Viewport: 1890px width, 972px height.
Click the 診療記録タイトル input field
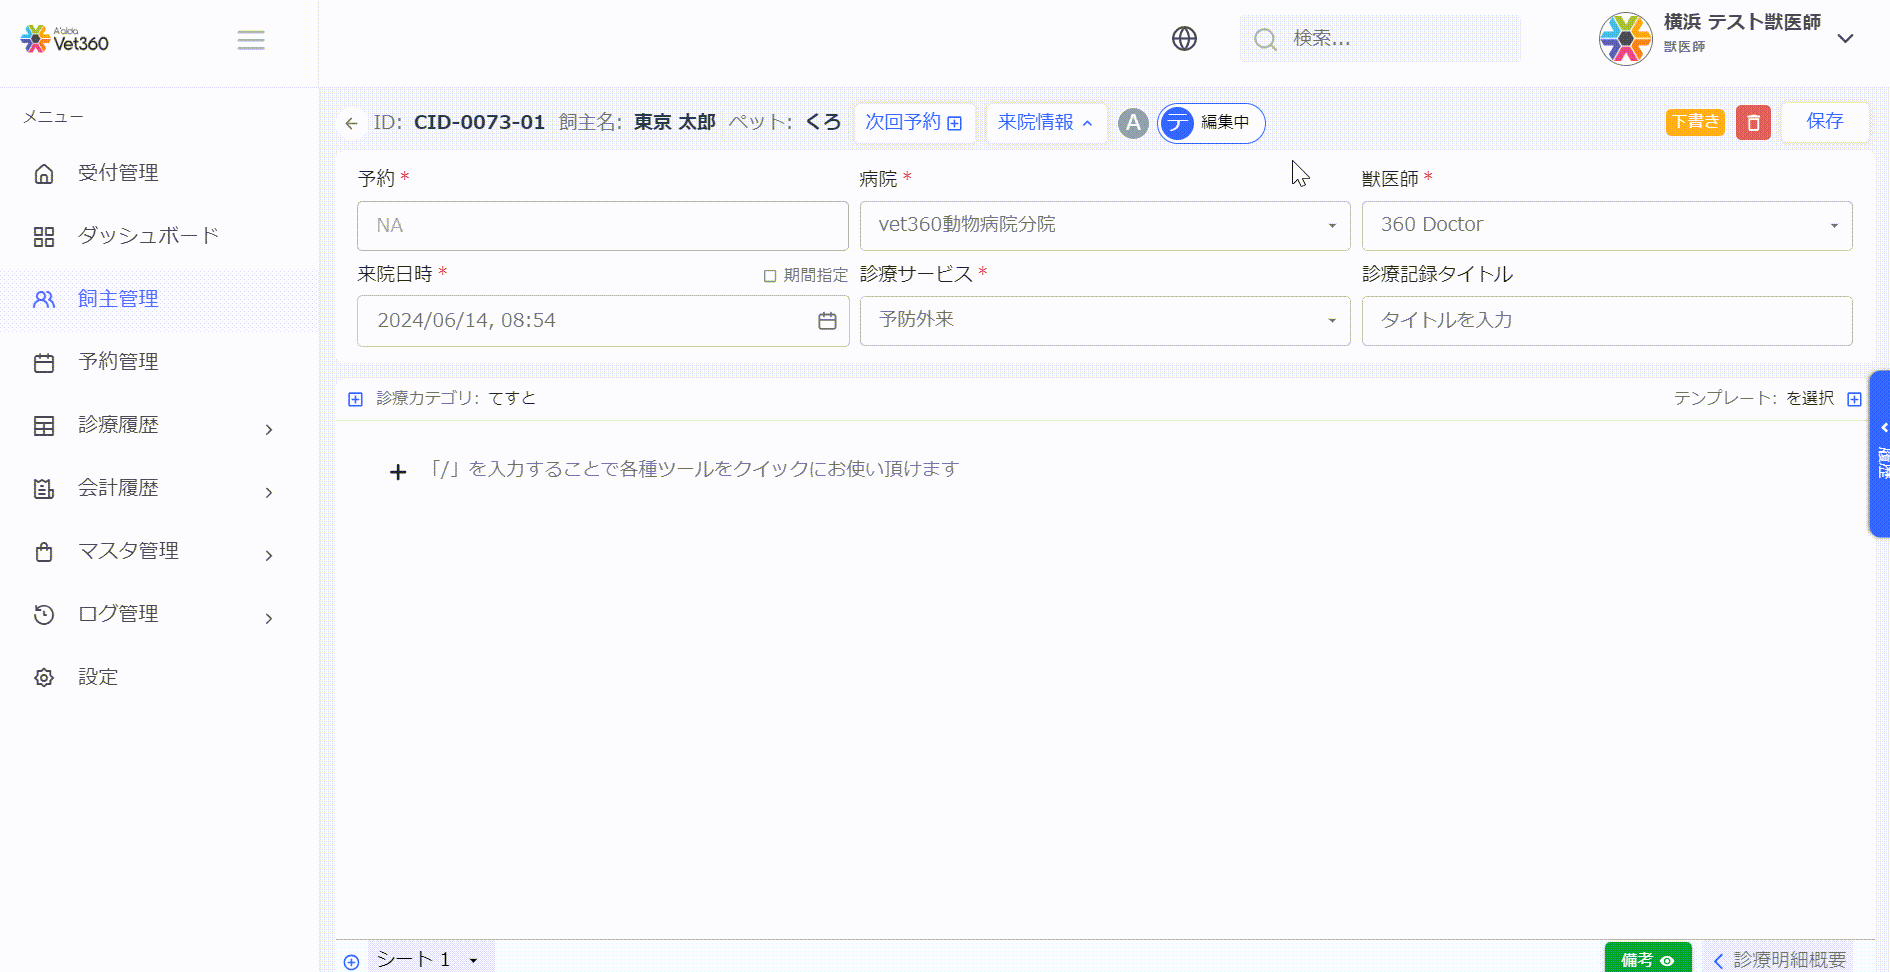tap(1606, 320)
